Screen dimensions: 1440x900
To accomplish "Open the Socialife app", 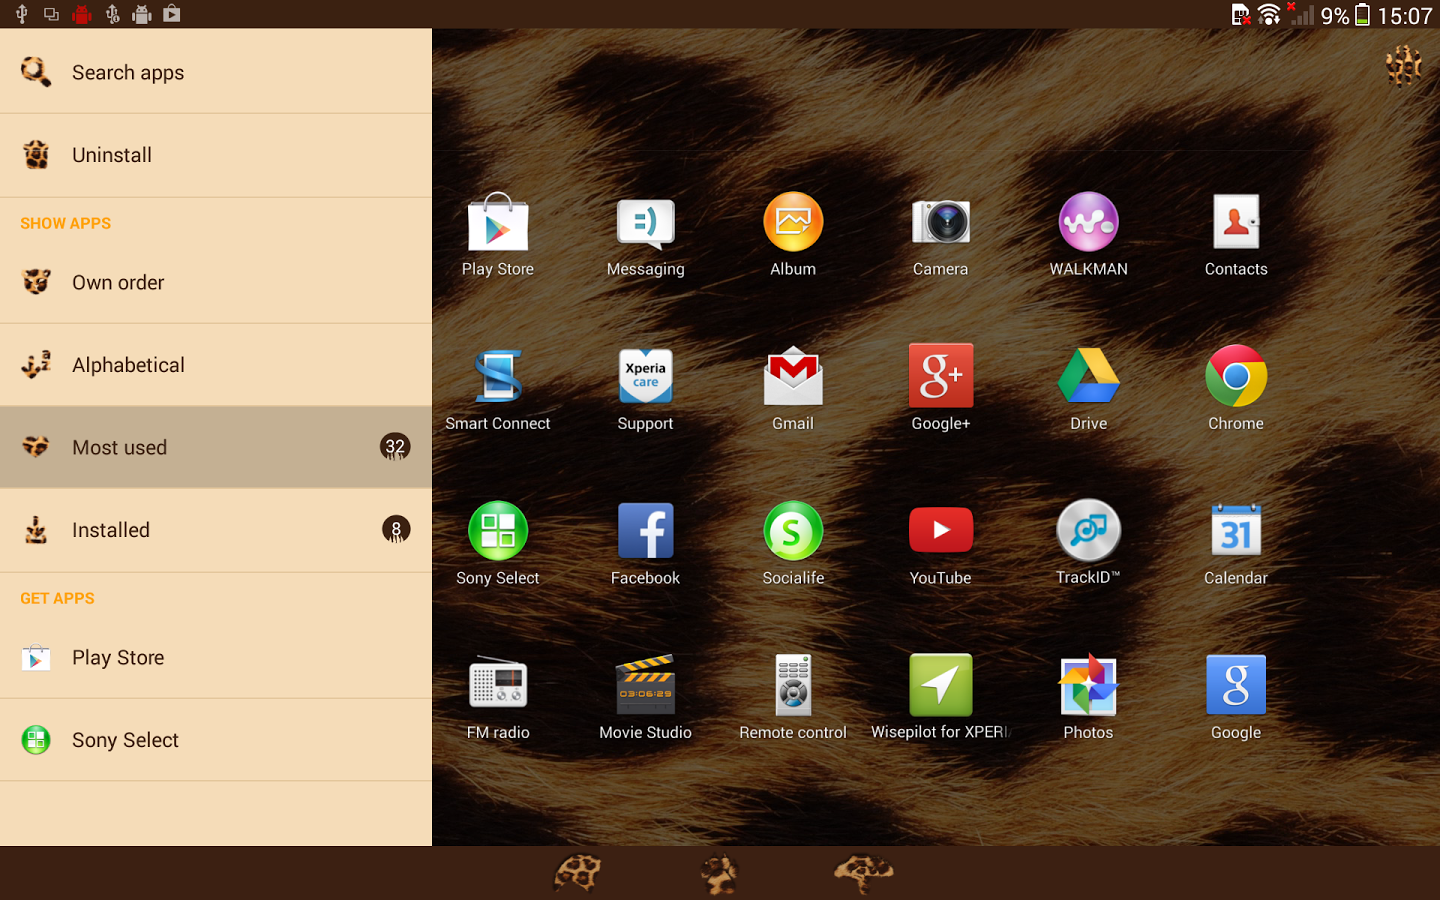I will click(x=793, y=544).
